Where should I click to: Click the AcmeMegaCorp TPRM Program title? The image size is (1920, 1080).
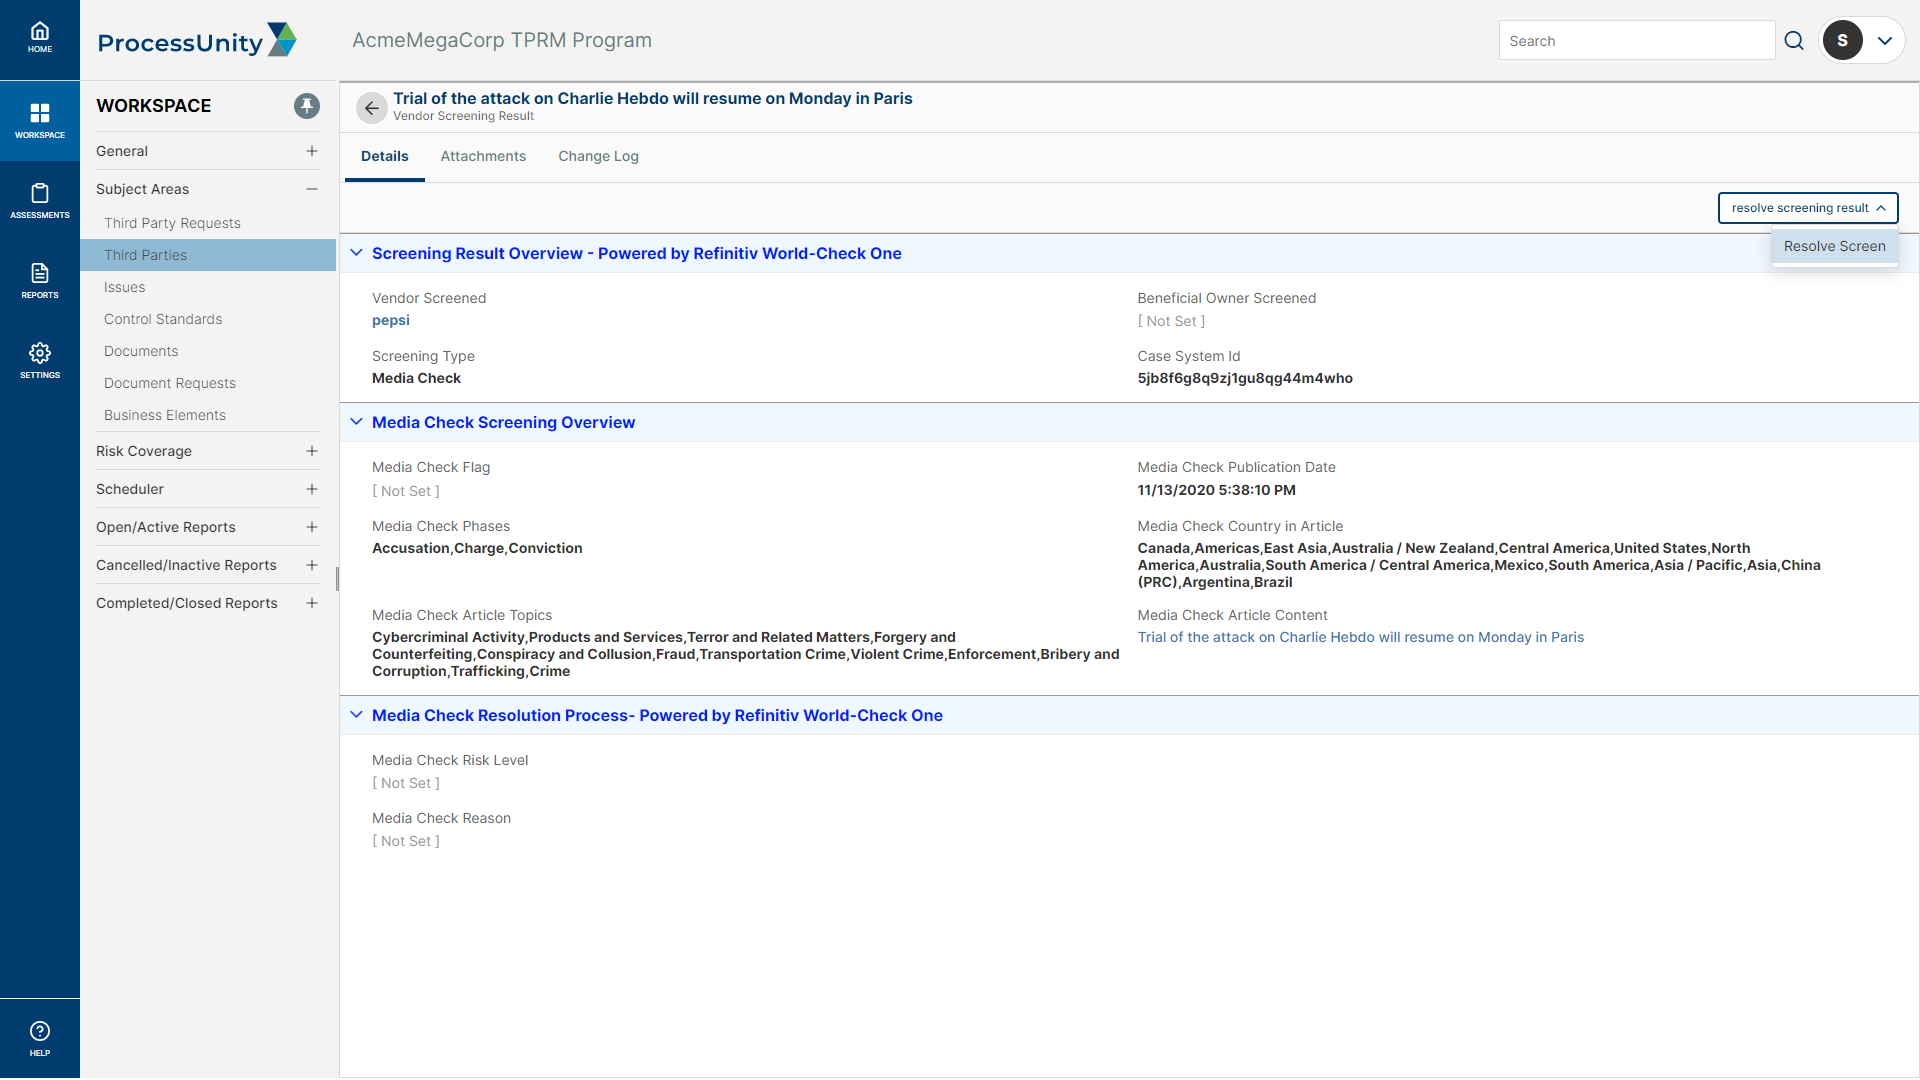coord(502,40)
